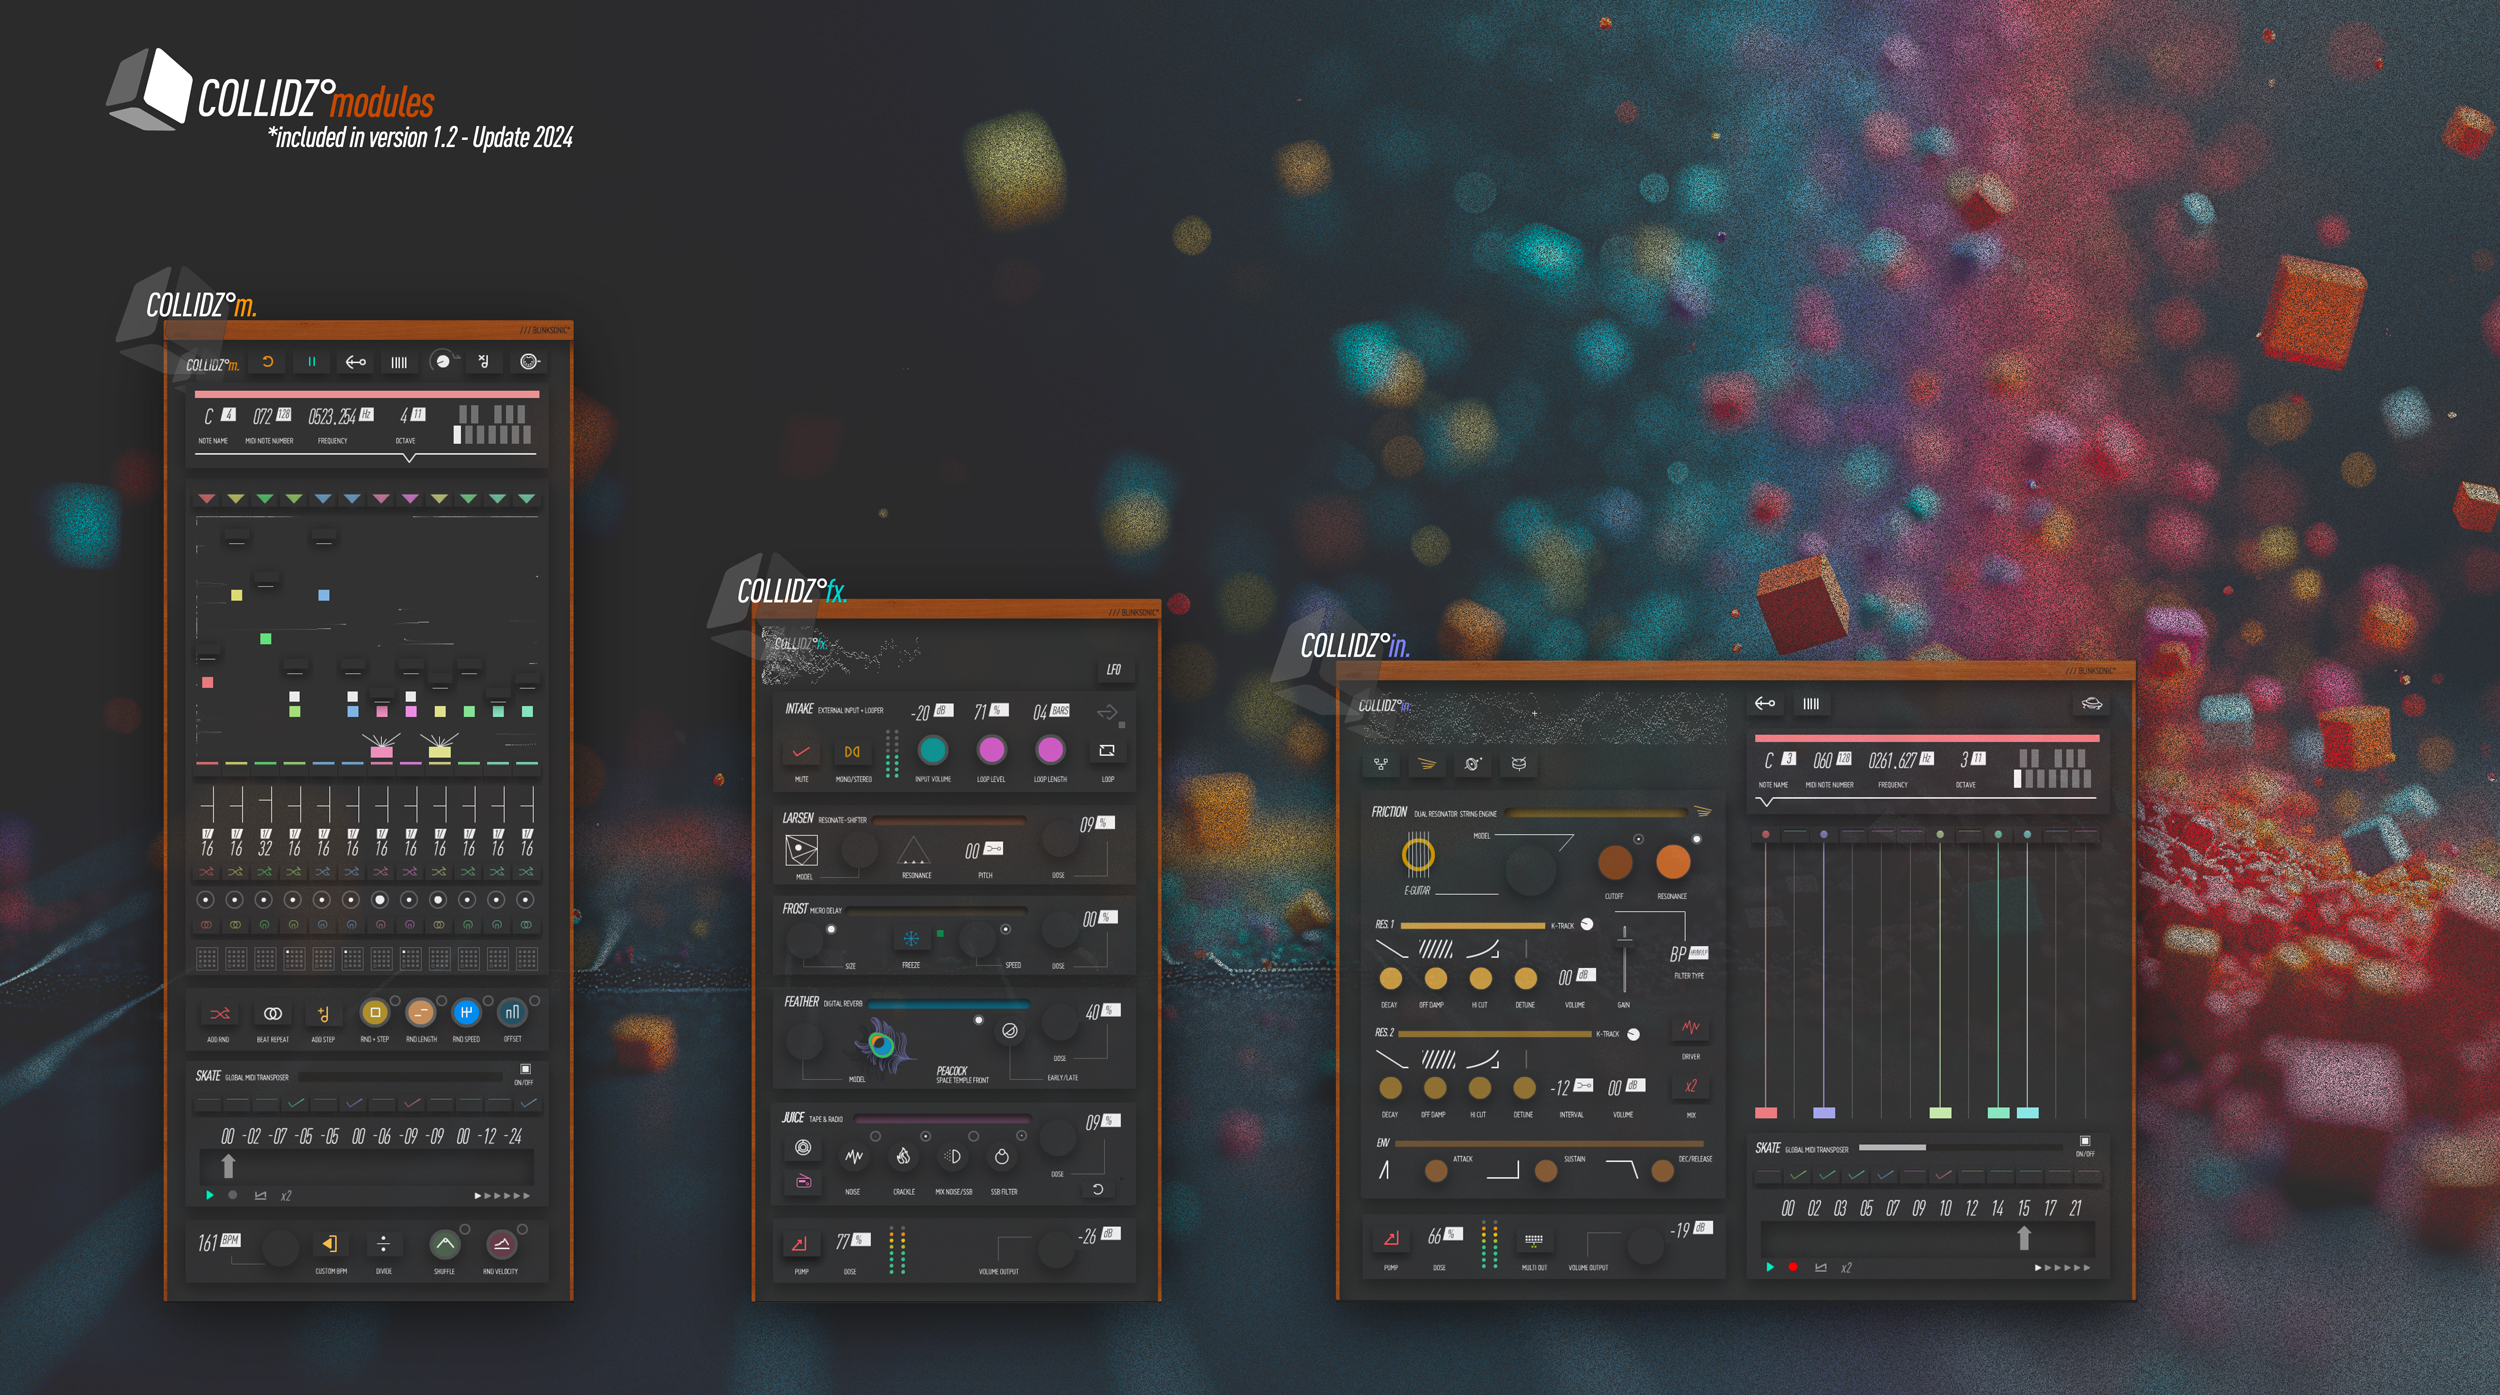This screenshot has width=2500, height=1395.
Task: Click the Larsen Resonance triangle icon
Action: [x=913, y=851]
